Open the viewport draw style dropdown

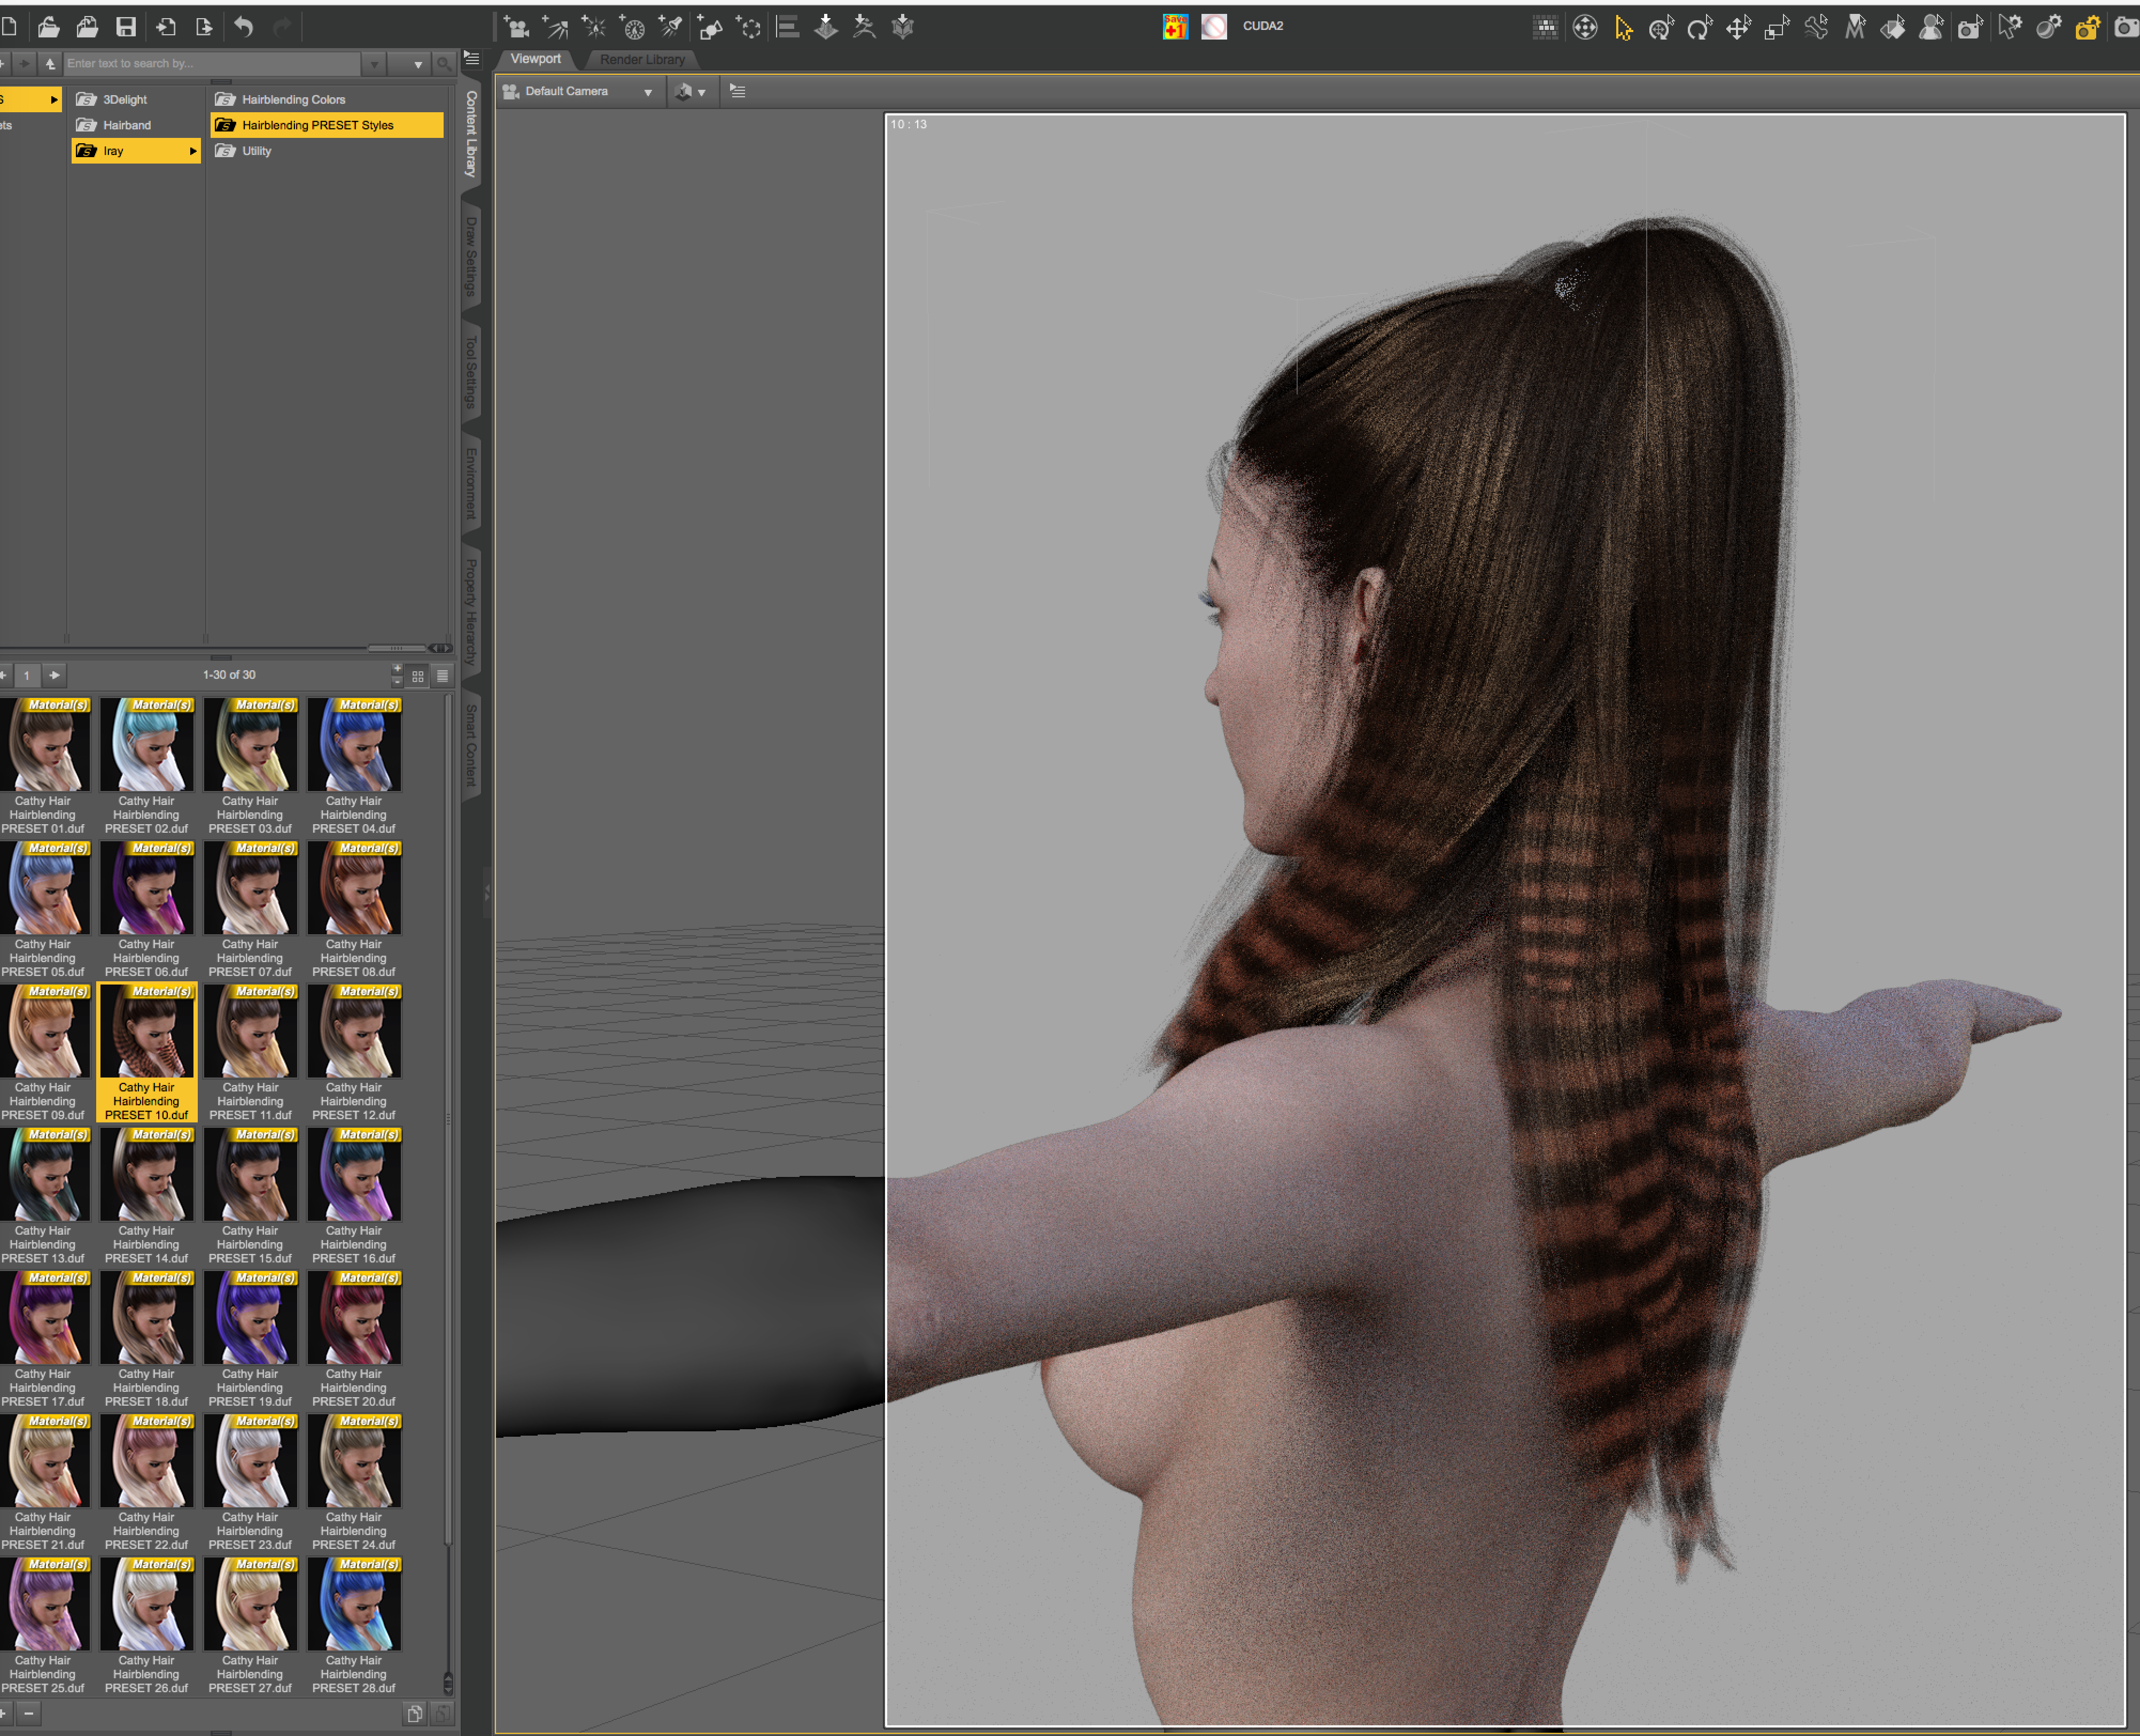tap(690, 92)
